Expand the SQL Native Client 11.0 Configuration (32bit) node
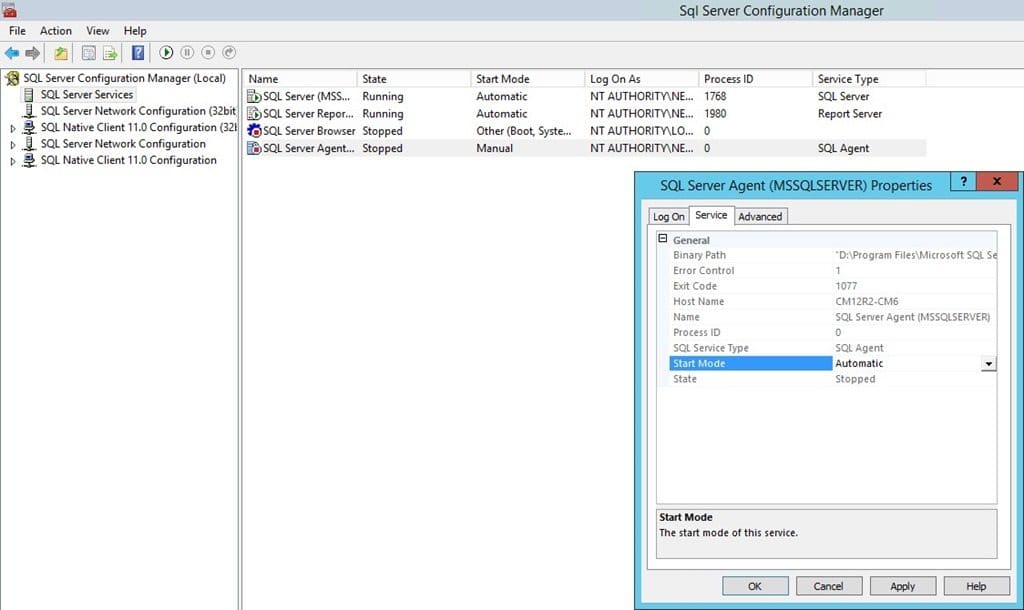Image resolution: width=1024 pixels, height=610 pixels. click(x=12, y=129)
